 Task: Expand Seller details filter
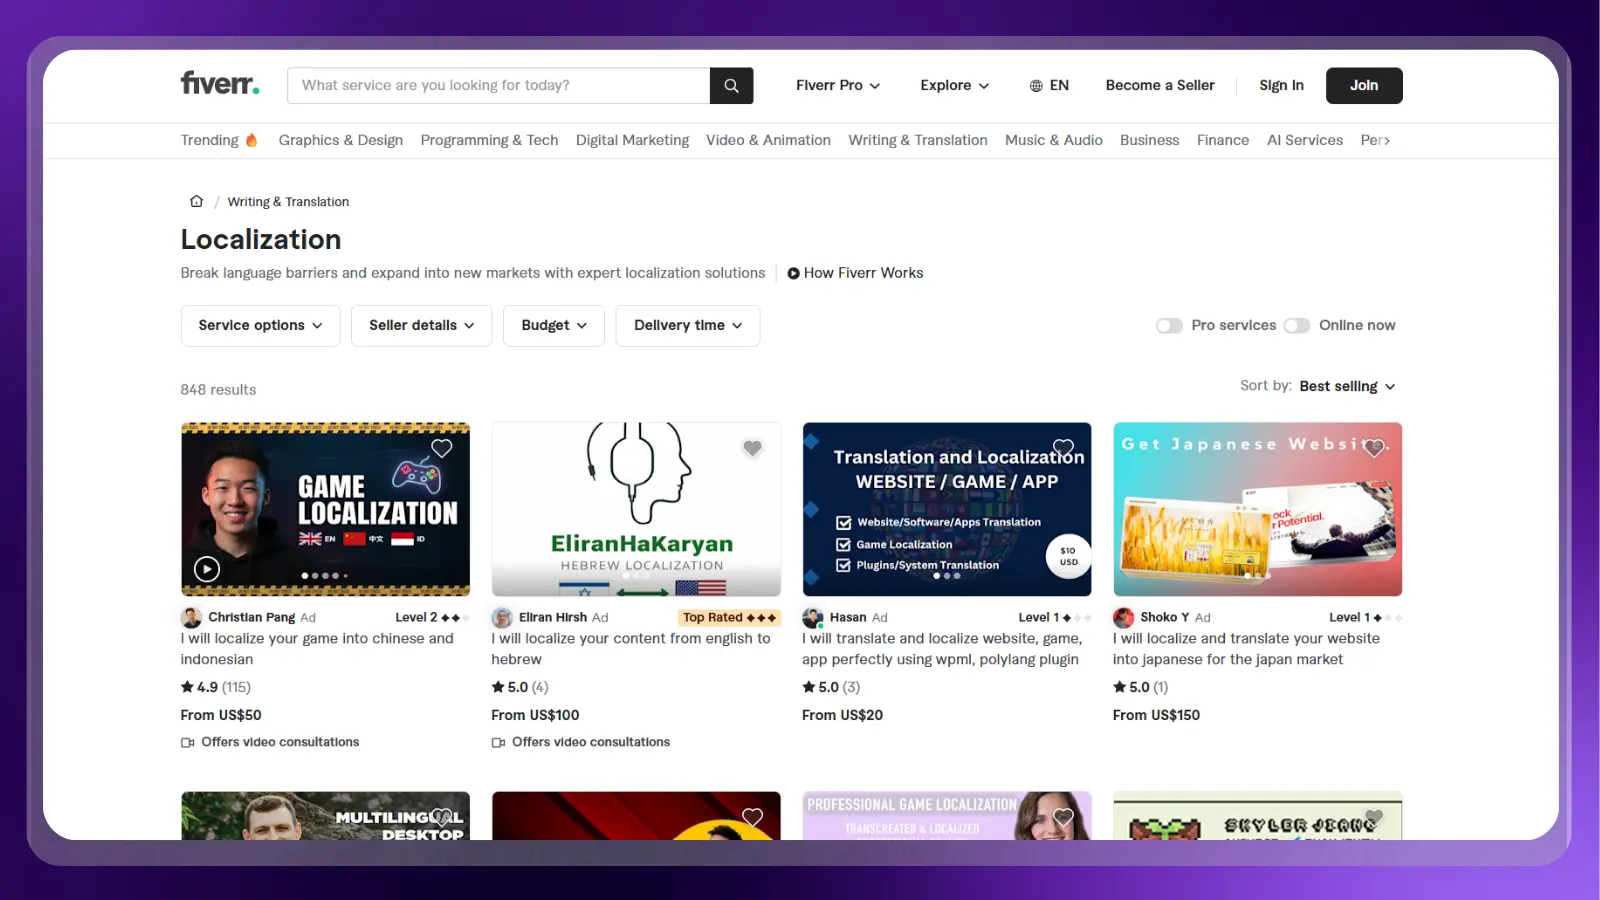pyautogui.click(x=421, y=326)
